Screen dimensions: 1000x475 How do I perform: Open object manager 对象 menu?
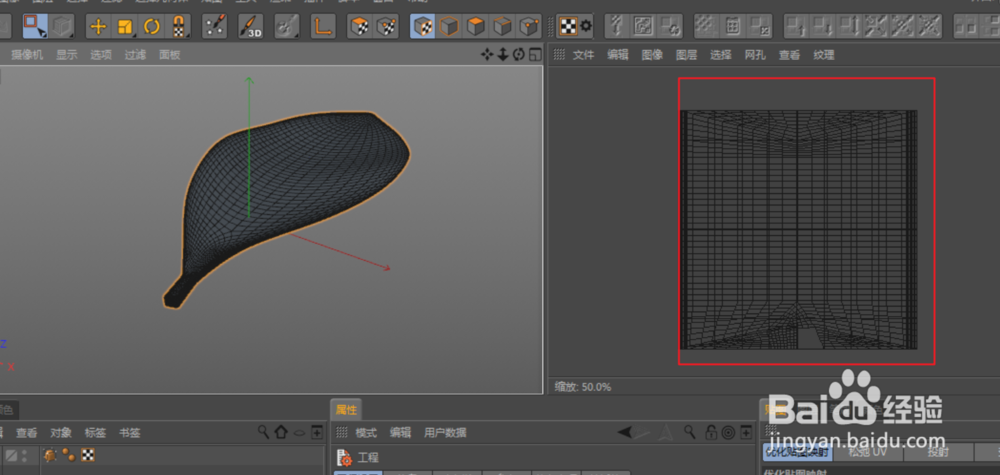tap(61, 433)
